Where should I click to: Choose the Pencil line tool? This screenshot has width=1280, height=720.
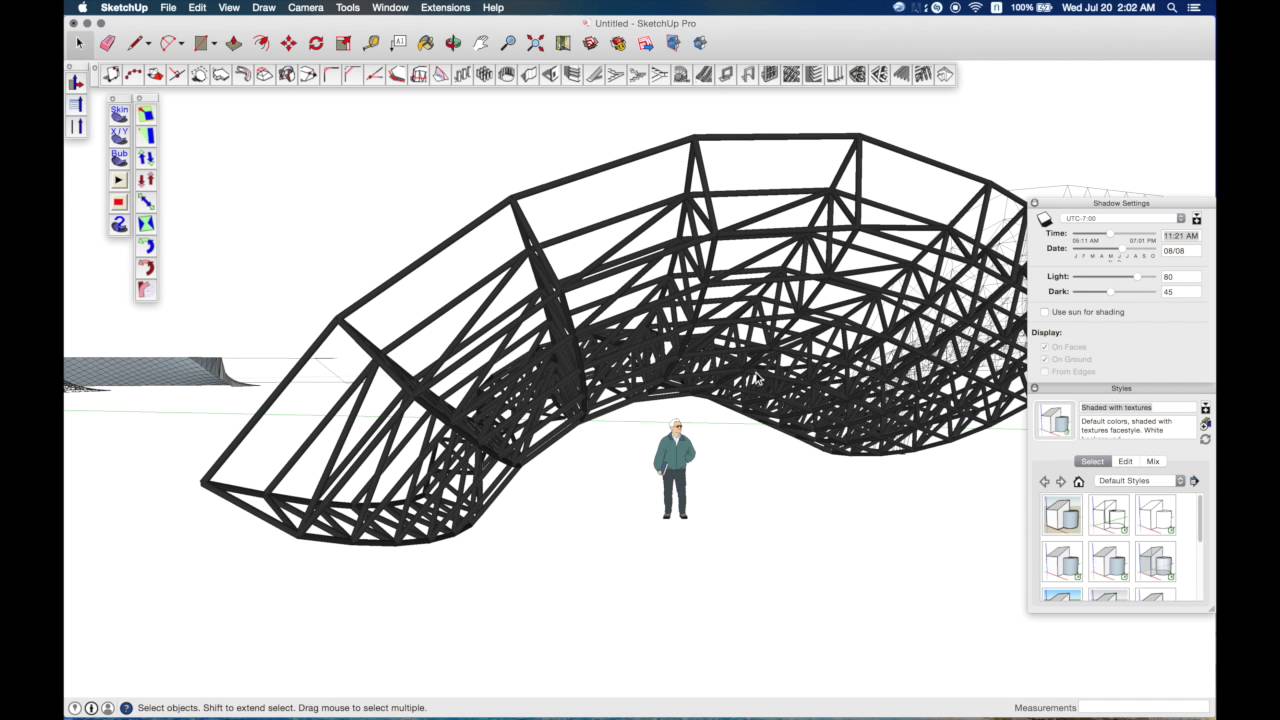pyautogui.click(x=134, y=43)
